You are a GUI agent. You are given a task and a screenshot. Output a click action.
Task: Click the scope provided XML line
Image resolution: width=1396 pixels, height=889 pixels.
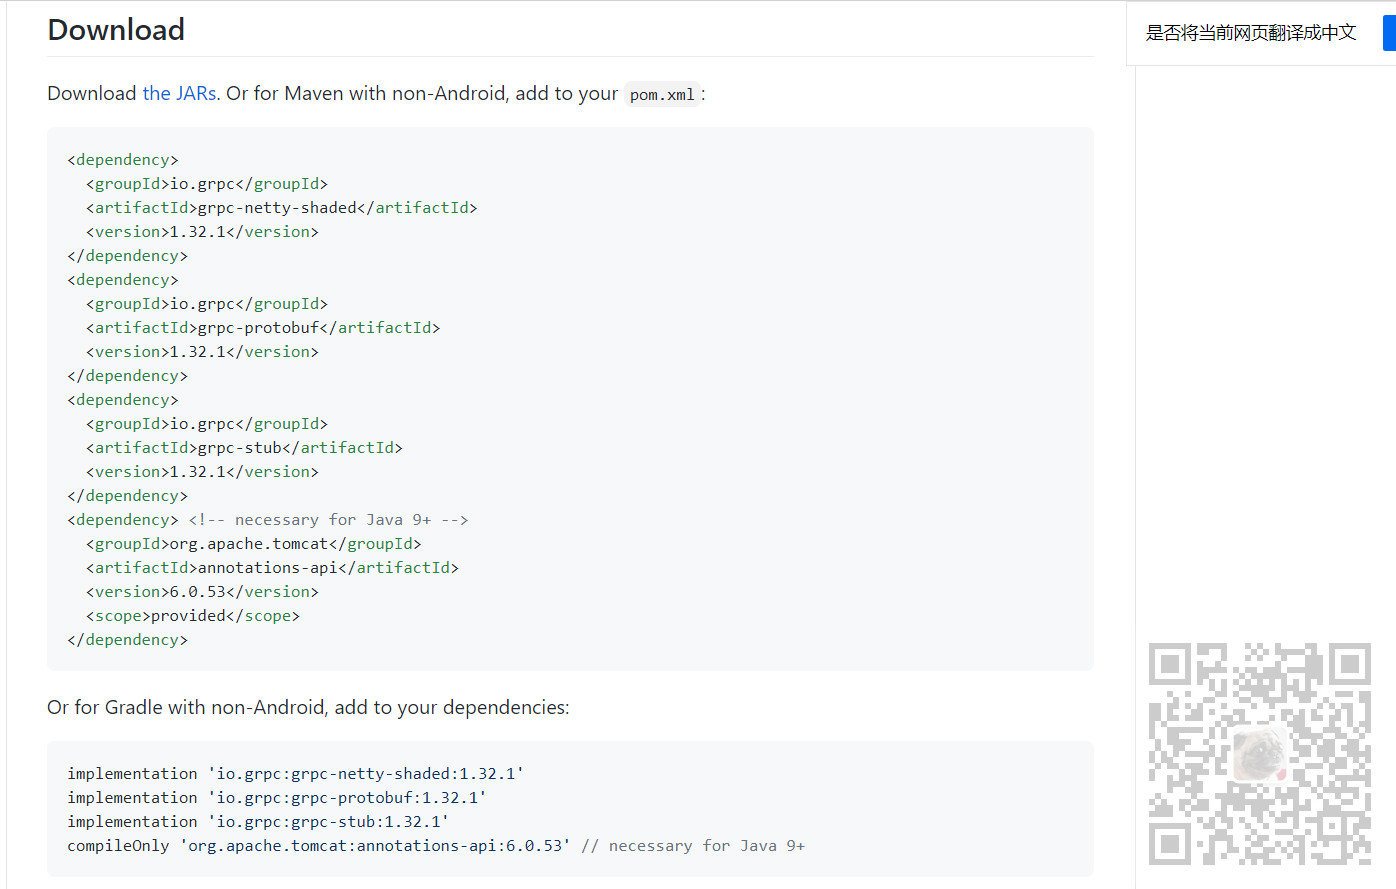coord(193,616)
